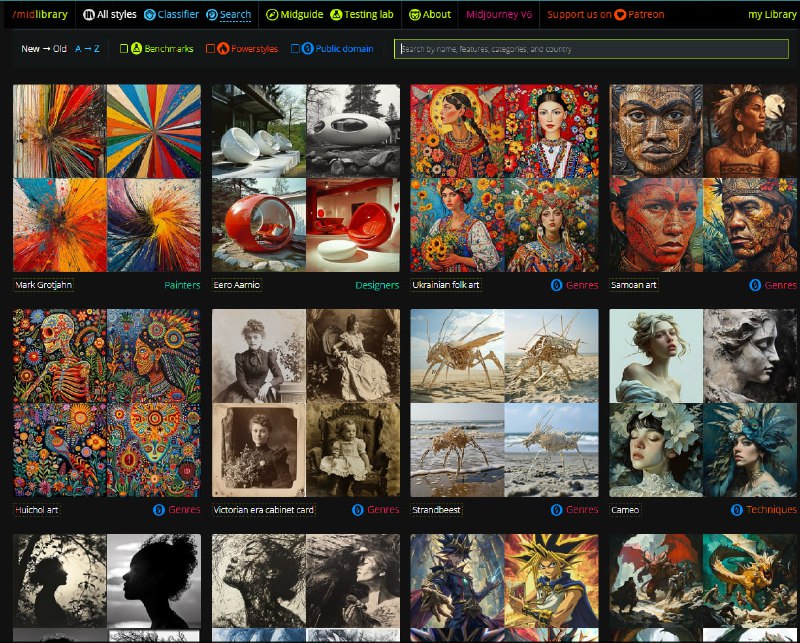Open the Strandbeest thumbnail collage
This screenshot has width=800, height=643.
pos(504,403)
